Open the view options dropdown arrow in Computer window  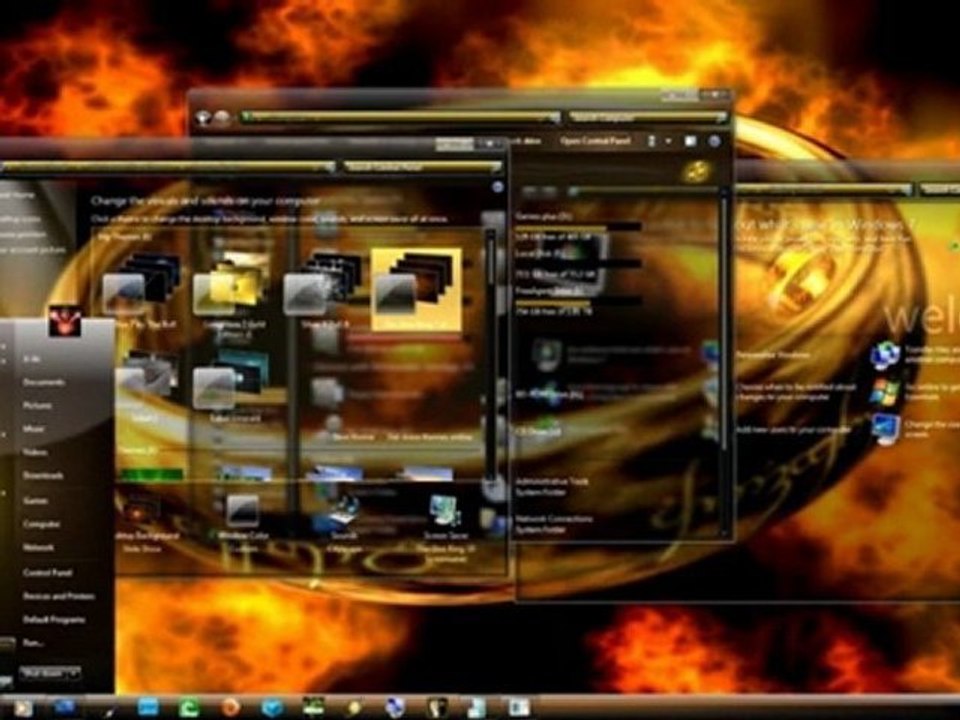668,141
